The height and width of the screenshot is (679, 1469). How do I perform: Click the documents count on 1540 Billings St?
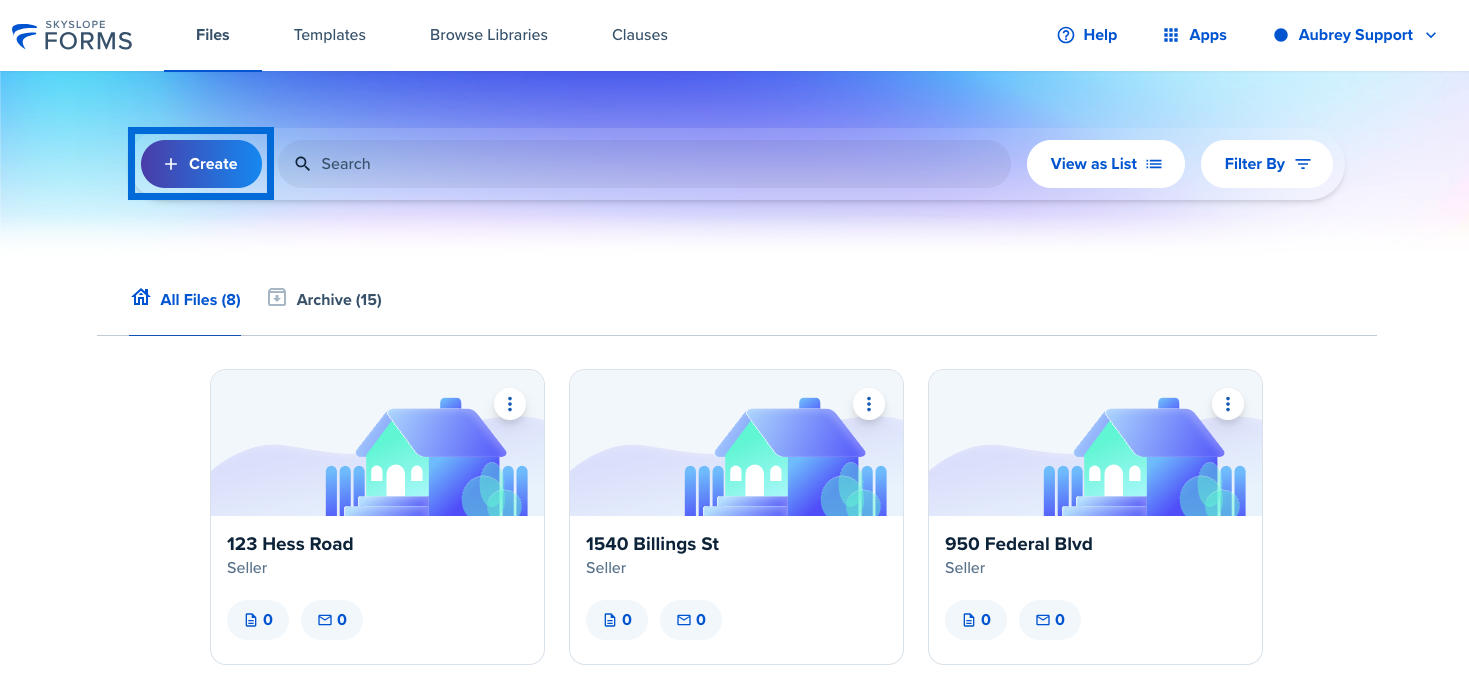click(617, 620)
